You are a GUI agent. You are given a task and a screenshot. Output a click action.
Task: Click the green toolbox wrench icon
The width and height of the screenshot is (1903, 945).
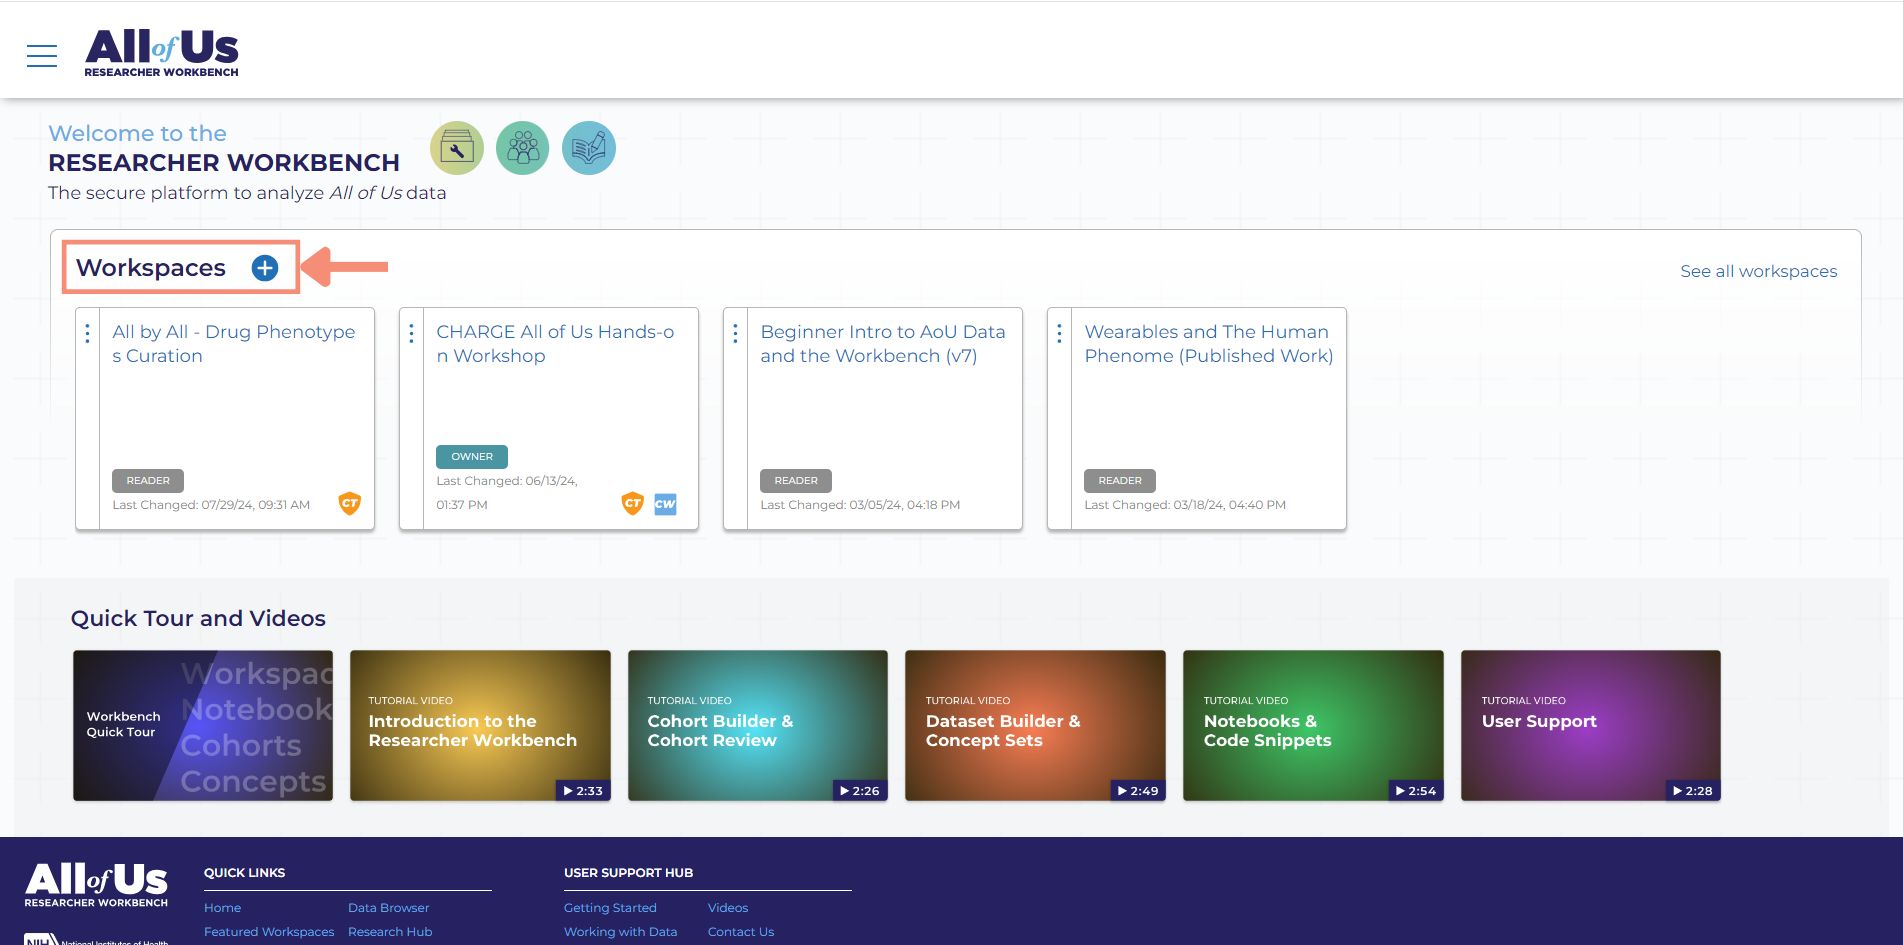(457, 148)
